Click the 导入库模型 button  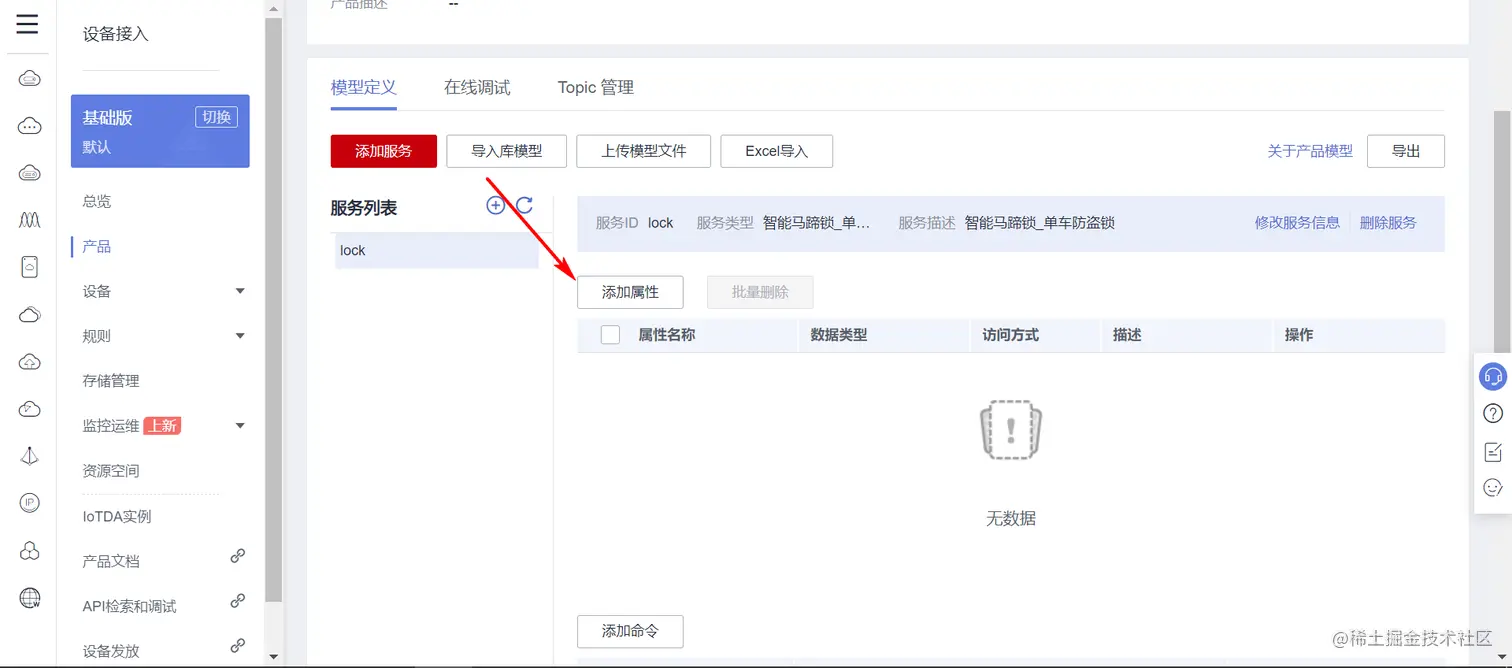tap(507, 151)
